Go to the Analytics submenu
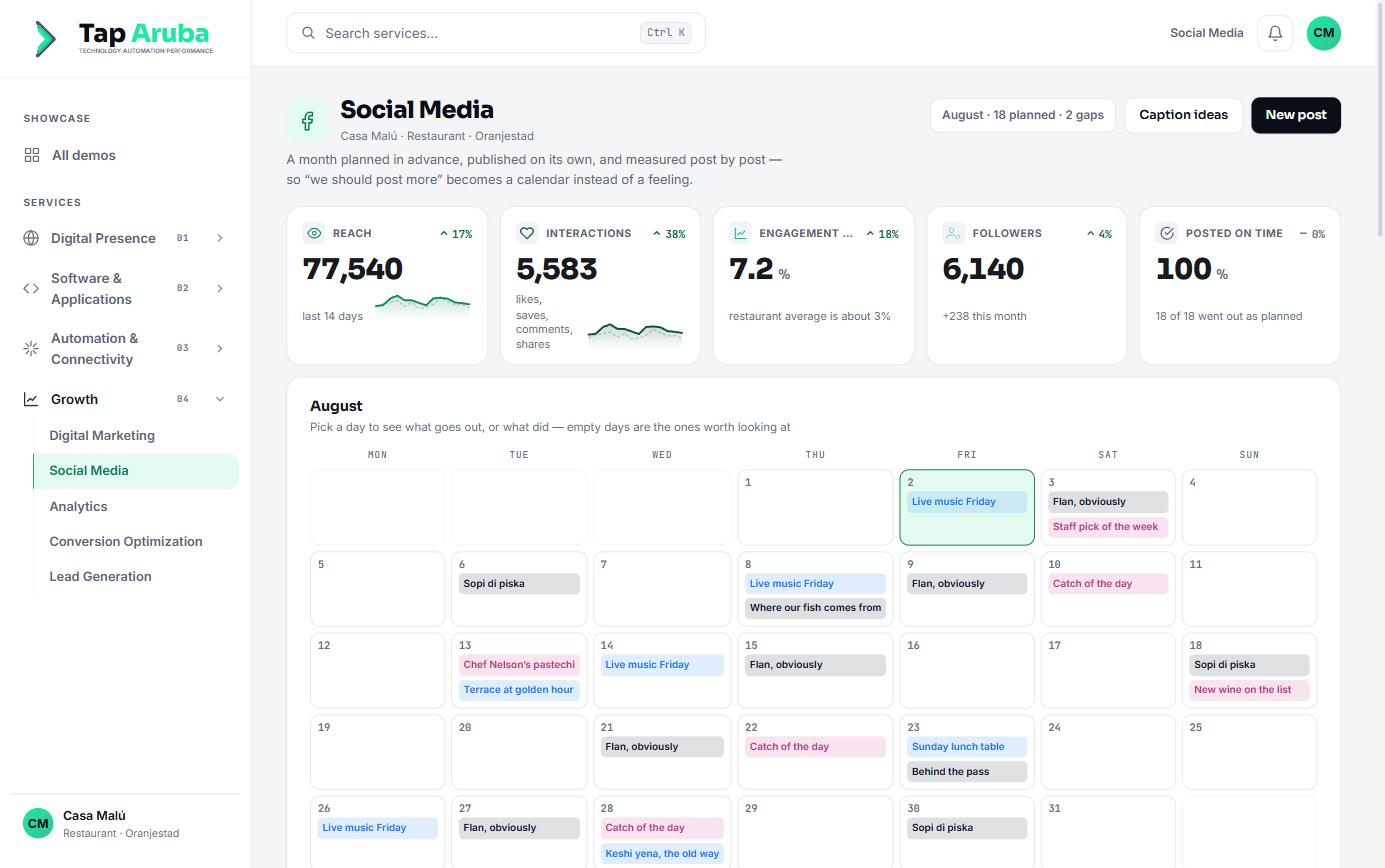Image resolution: width=1385 pixels, height=868 pixels. pyautogui.click(x=78, y=506)
